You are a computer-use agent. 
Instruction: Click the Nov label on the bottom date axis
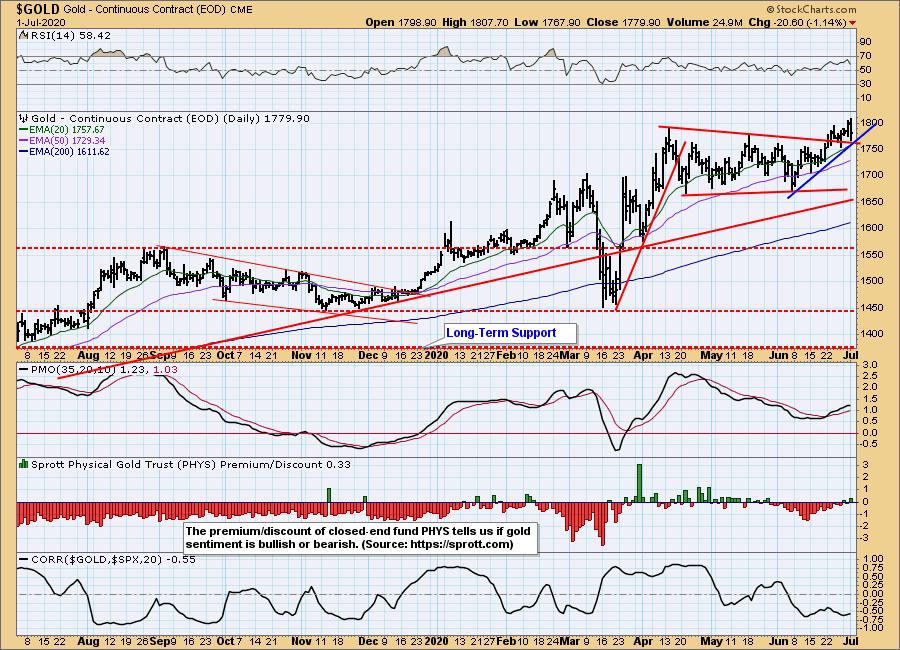(x=302, y=641)
